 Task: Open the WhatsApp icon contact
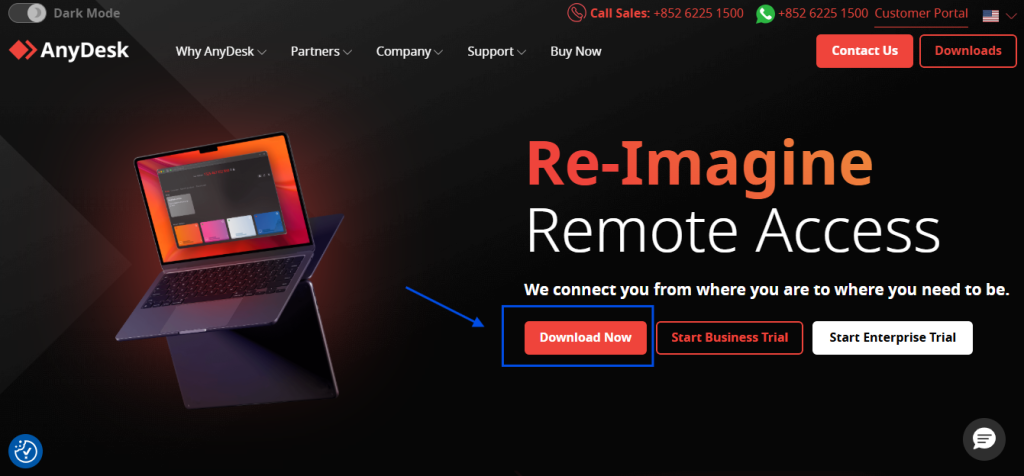[x=765, y=14]
